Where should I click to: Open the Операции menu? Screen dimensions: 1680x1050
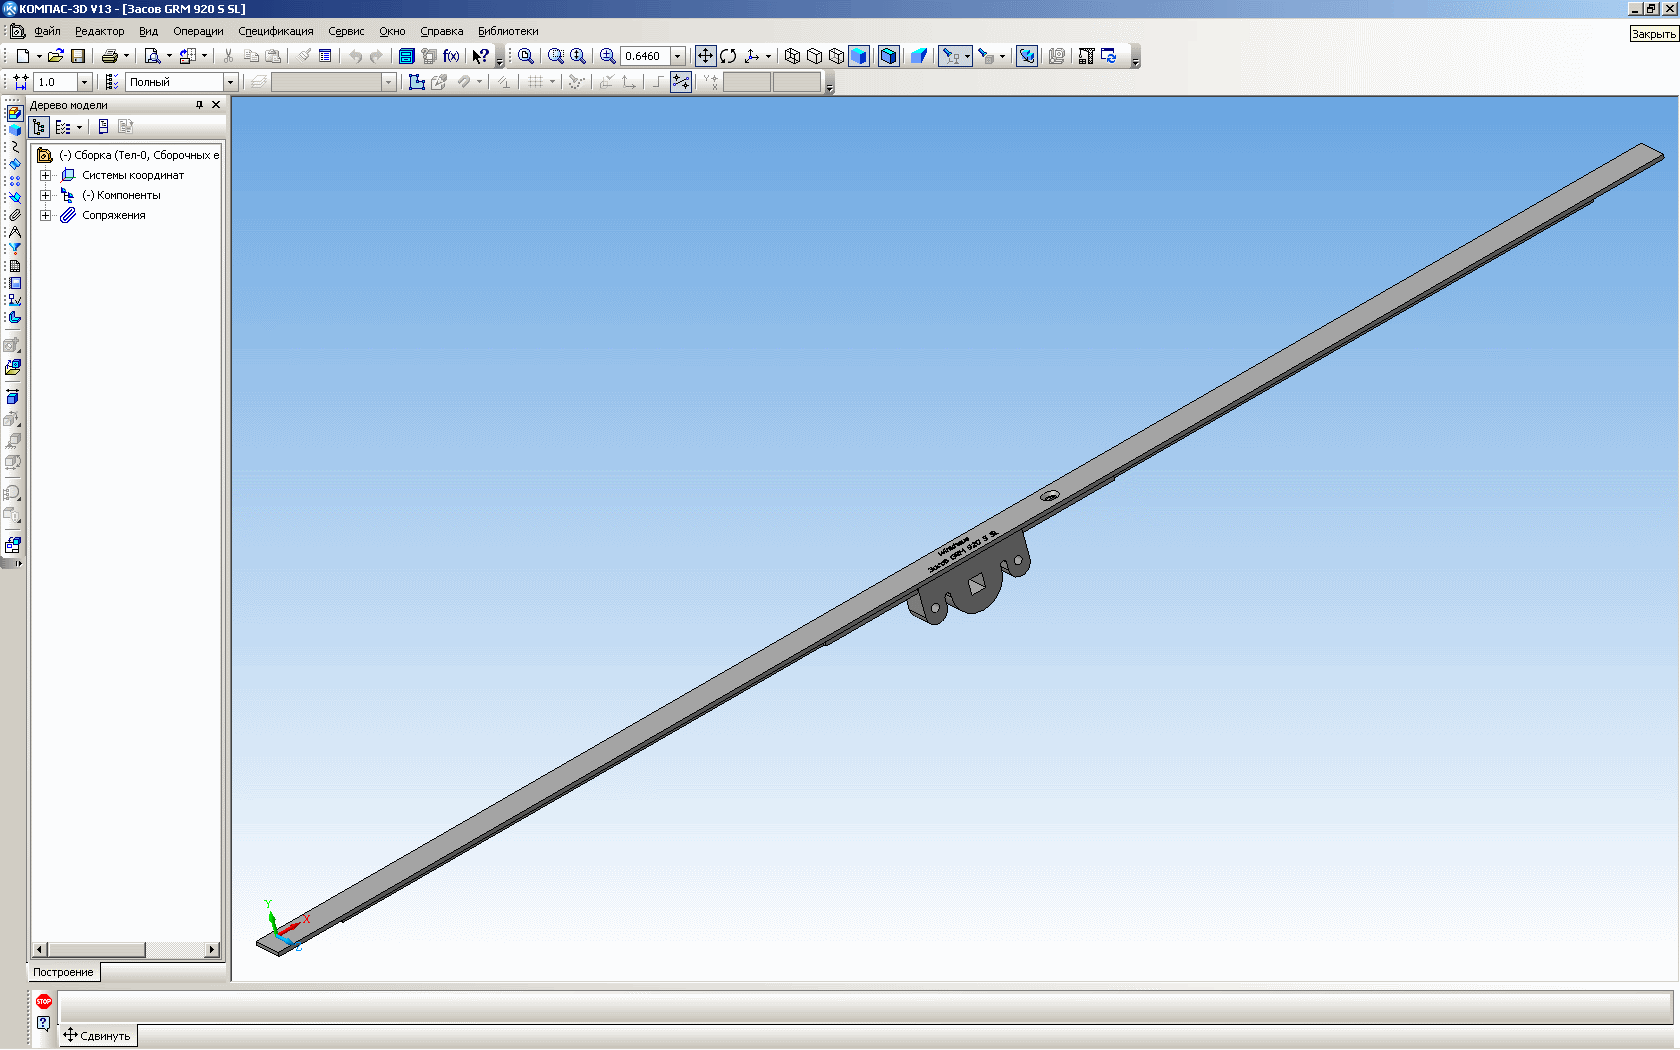(x=198, y=31)
